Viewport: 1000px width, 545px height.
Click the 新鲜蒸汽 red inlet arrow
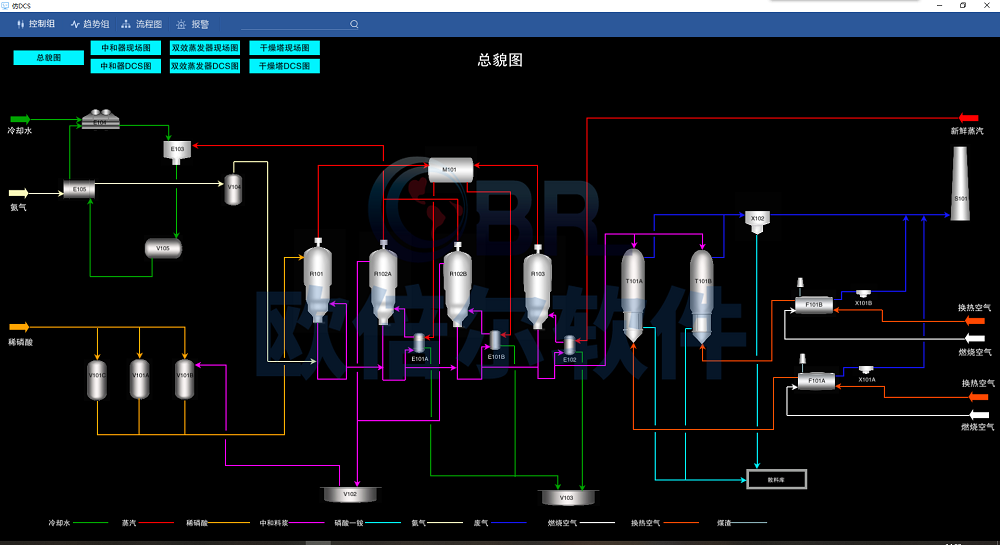(x=968, y=118)
